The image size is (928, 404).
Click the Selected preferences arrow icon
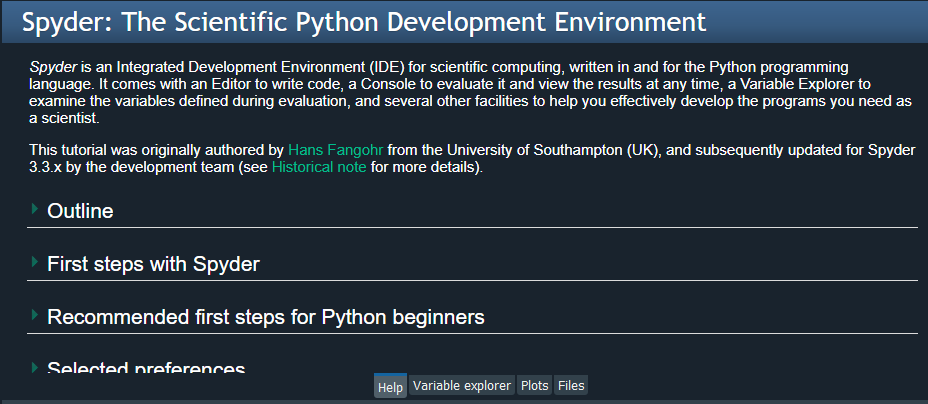click(35, 367)
